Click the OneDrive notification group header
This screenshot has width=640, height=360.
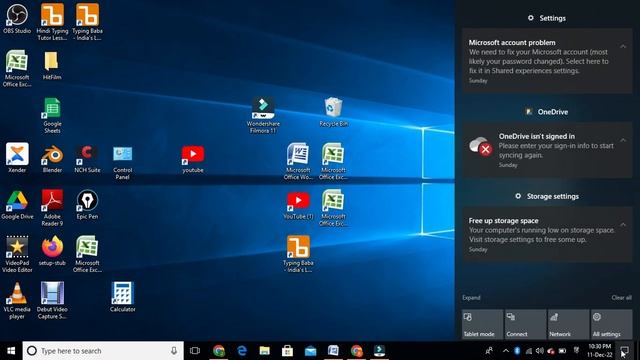(547, 111)
